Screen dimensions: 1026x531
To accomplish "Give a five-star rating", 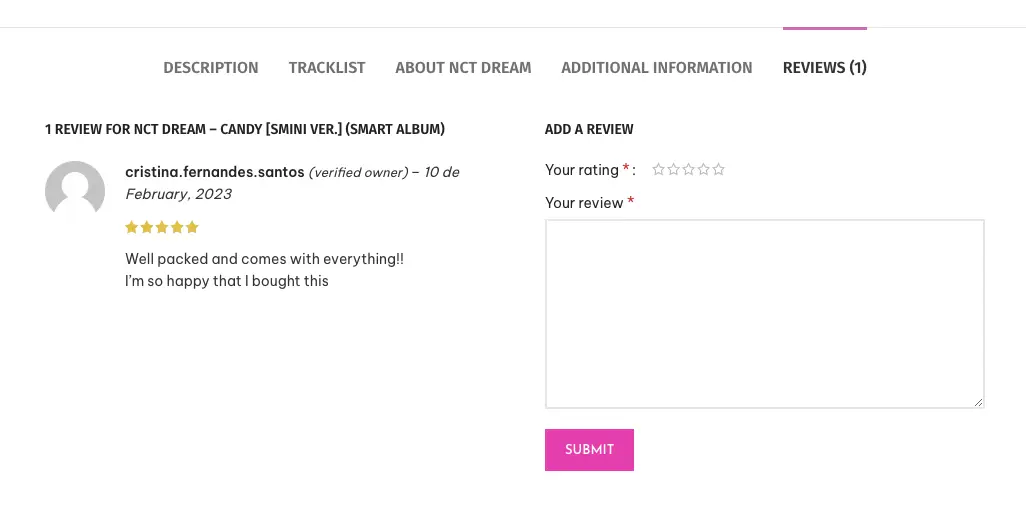I will (x=718, y=170).
